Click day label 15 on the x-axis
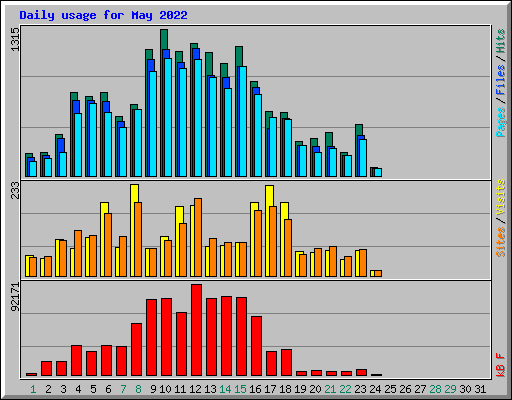Image resolution: width=512 pixels, height=400 pixels. (x=240, y=389)
